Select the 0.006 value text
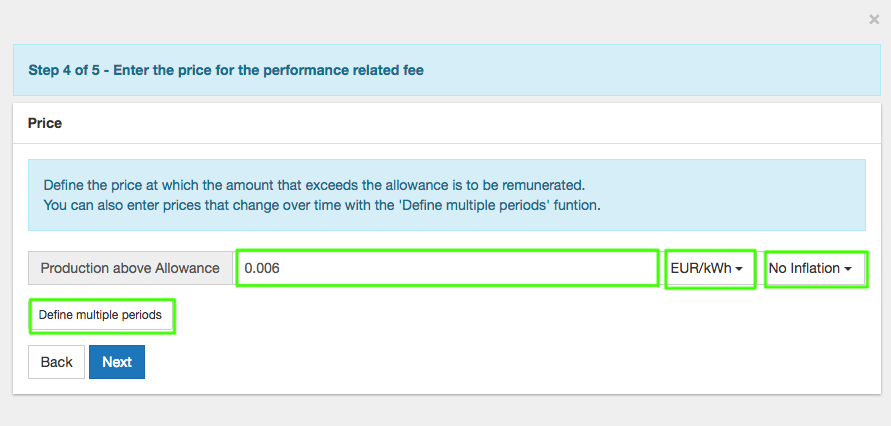The image size is (891, 426). pos(263,268)
